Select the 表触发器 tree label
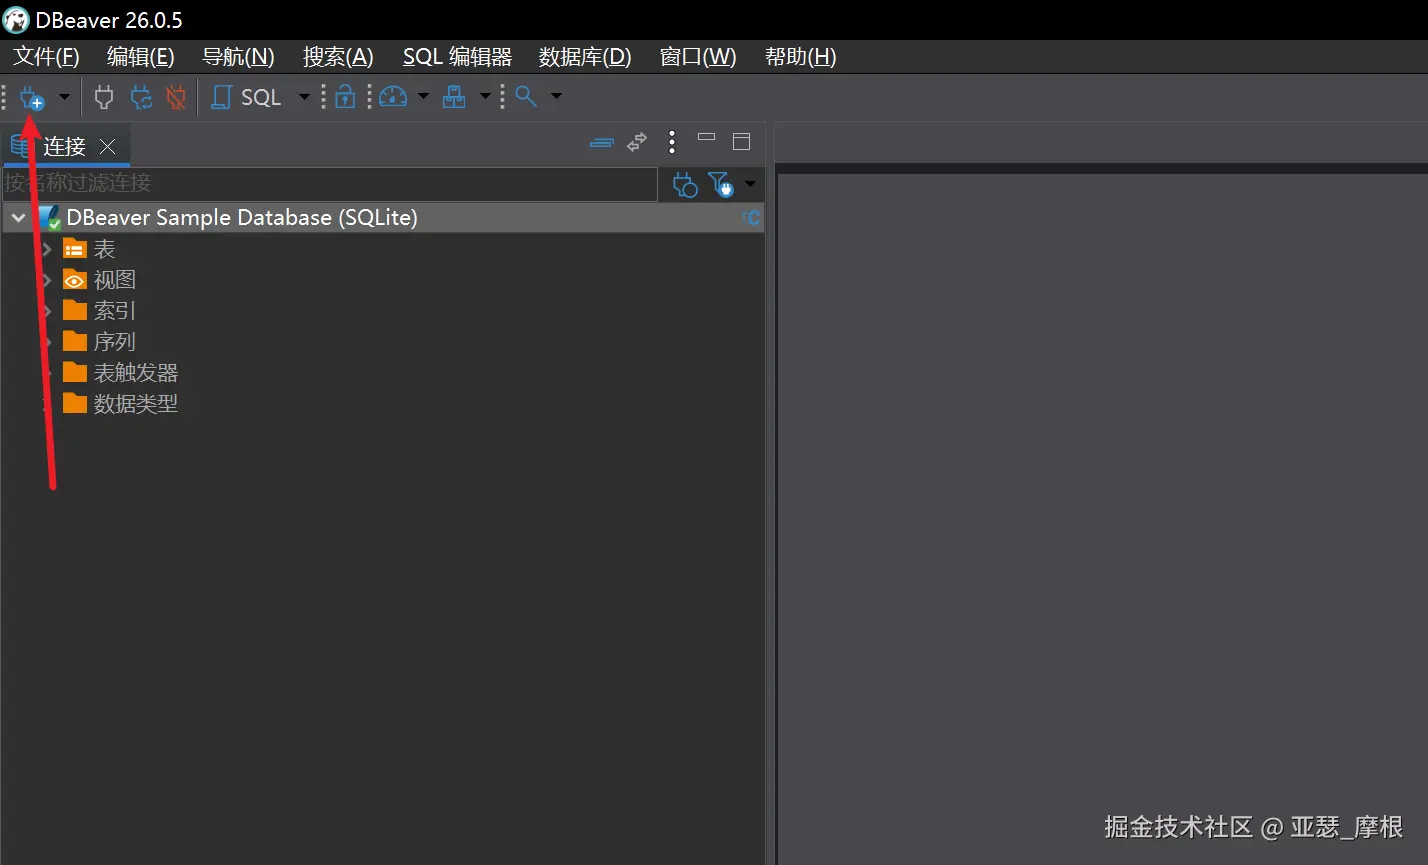The height and width of the screenshot is (865, 1428). click(136, 373)
